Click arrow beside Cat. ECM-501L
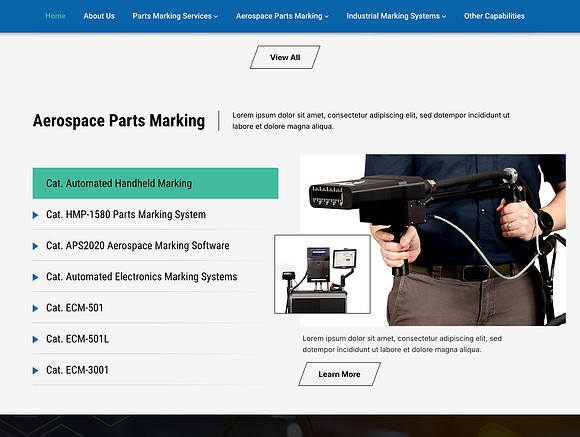580x437 pixels. pyautogui.click(x=36, y=339)
